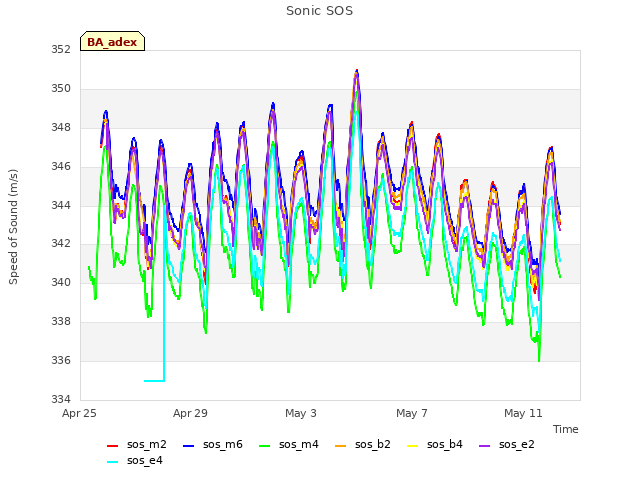Select the sos_m4 legend entry
The image size is (640, 480).
(x=289, y=444)
